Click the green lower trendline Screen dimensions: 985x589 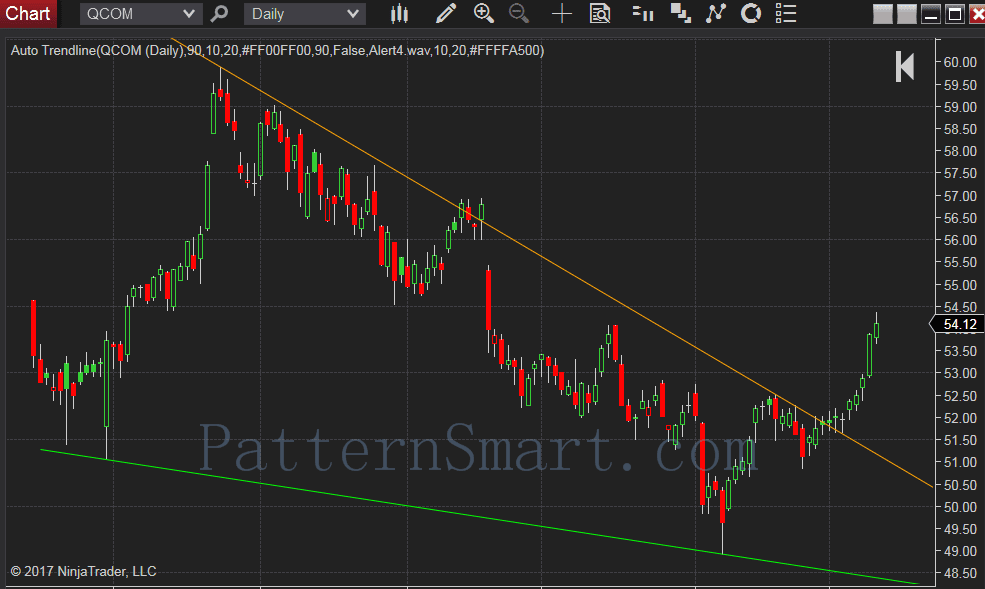pos(477,516)
